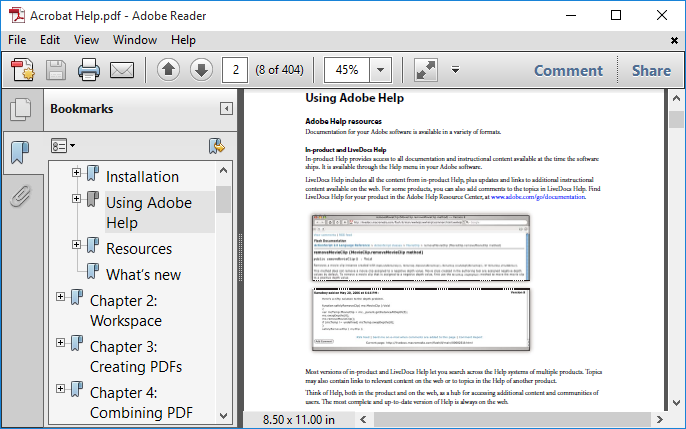The image size is (686, 429).
Task: Close document with menu bar X
Action: point(674,40)
